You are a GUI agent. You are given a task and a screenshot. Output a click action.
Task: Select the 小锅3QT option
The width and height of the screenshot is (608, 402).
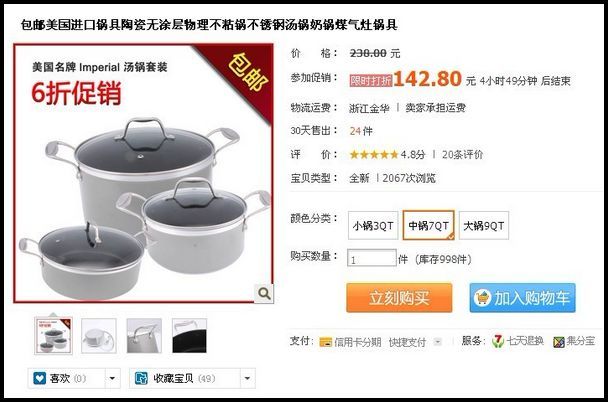(x=373, y=225)
